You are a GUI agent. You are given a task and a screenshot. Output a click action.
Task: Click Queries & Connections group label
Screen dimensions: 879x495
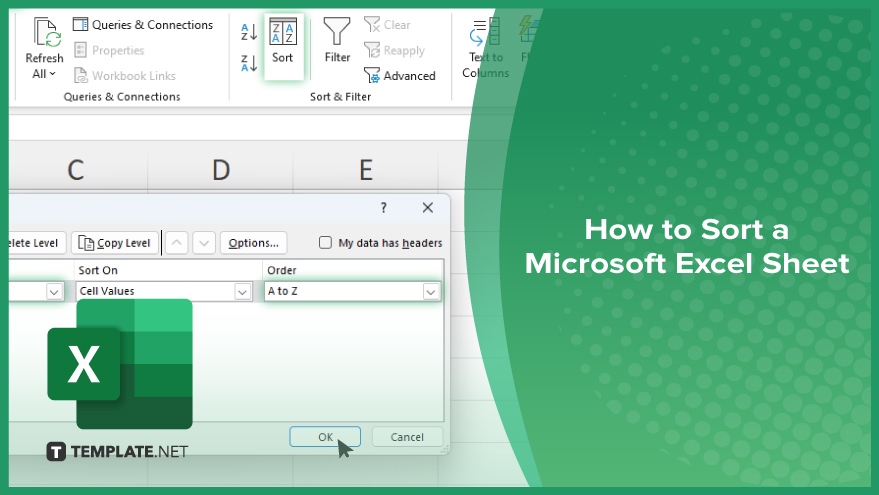122,96
